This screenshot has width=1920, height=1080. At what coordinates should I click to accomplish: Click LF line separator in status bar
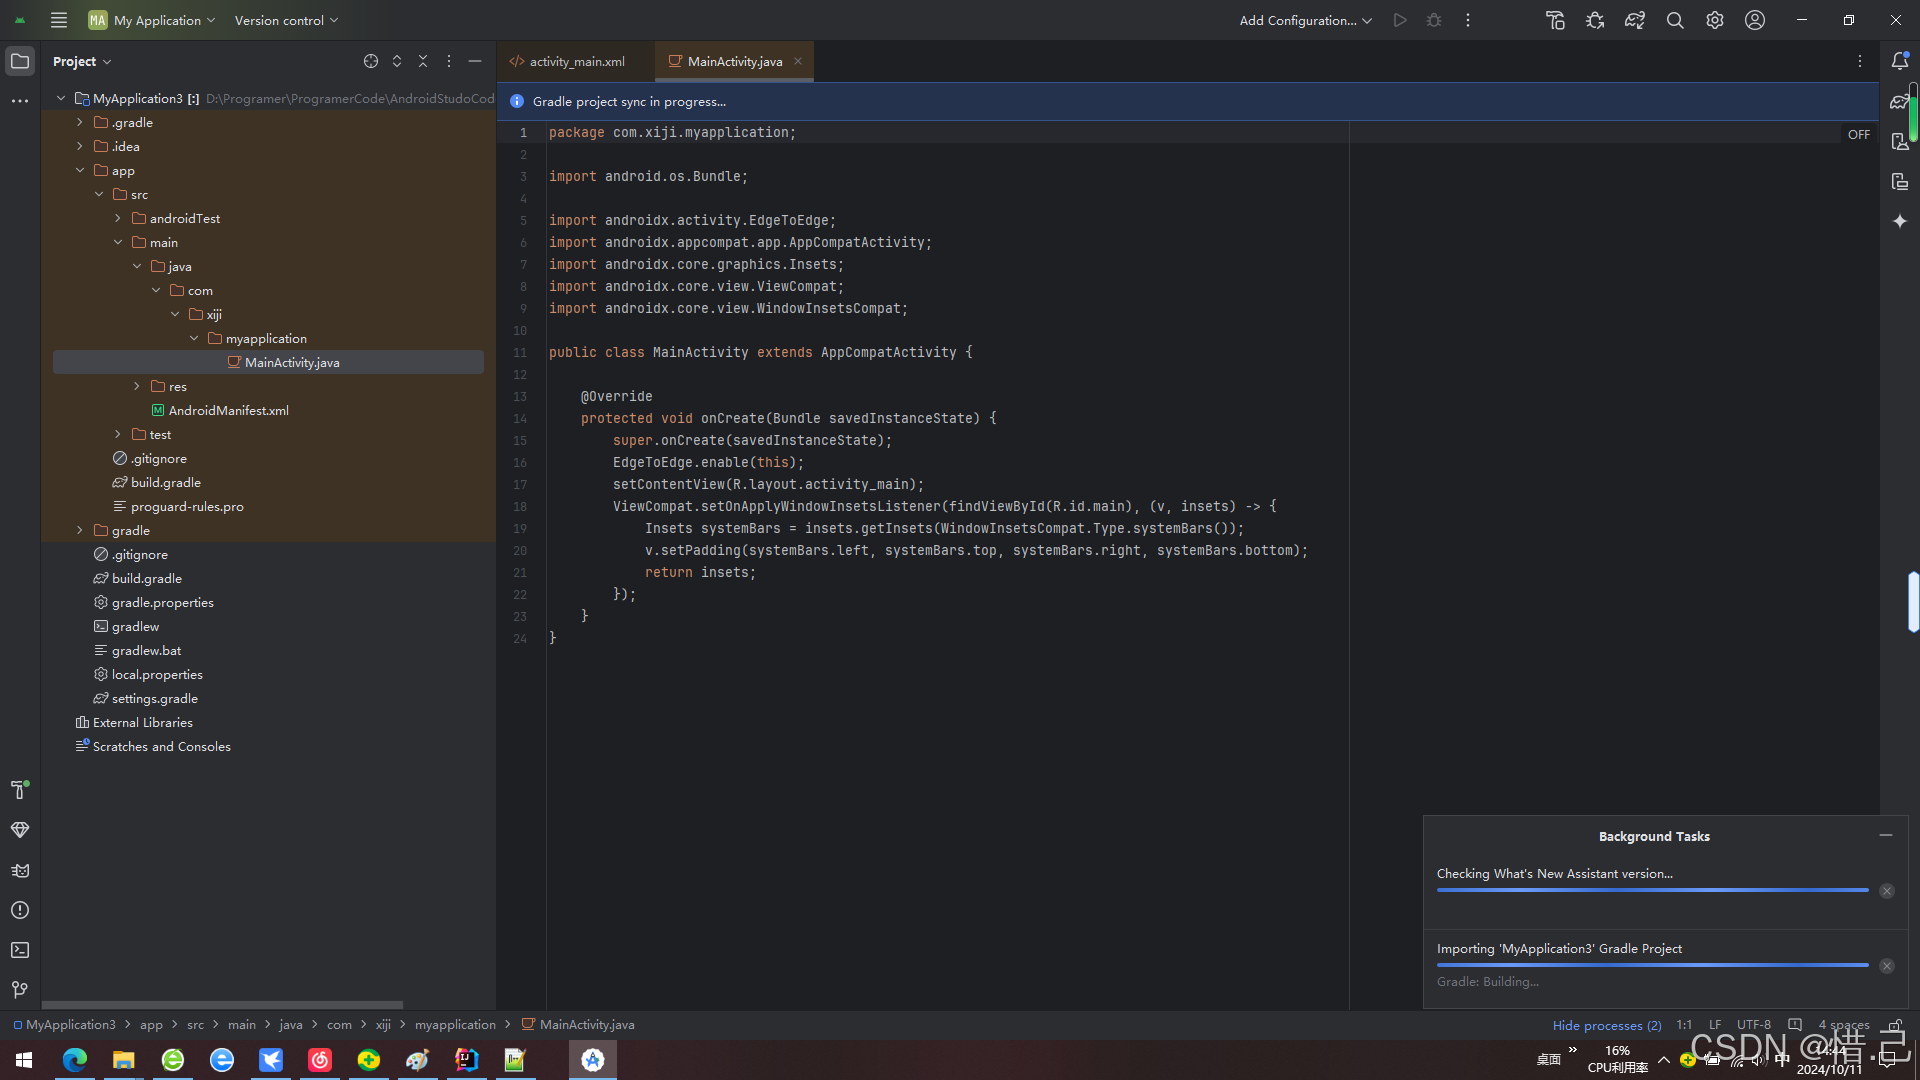point(1715,1025)
